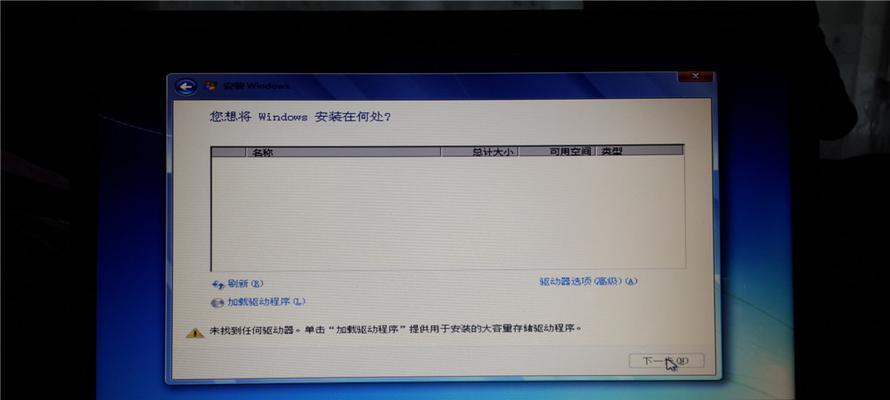
Task: Click the refresh icon beside 刷新(R)
Action: [217, 284]
